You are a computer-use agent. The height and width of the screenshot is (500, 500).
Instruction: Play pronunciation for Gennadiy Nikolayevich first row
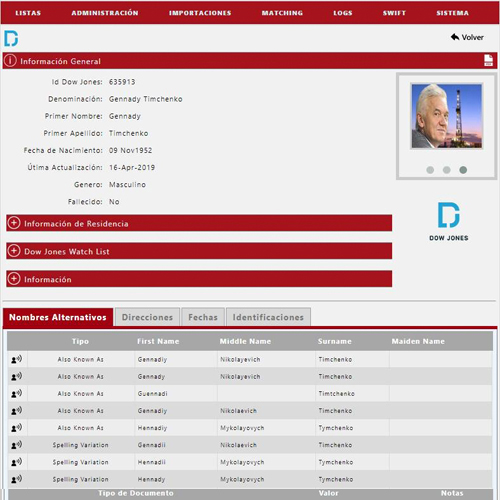17,359
